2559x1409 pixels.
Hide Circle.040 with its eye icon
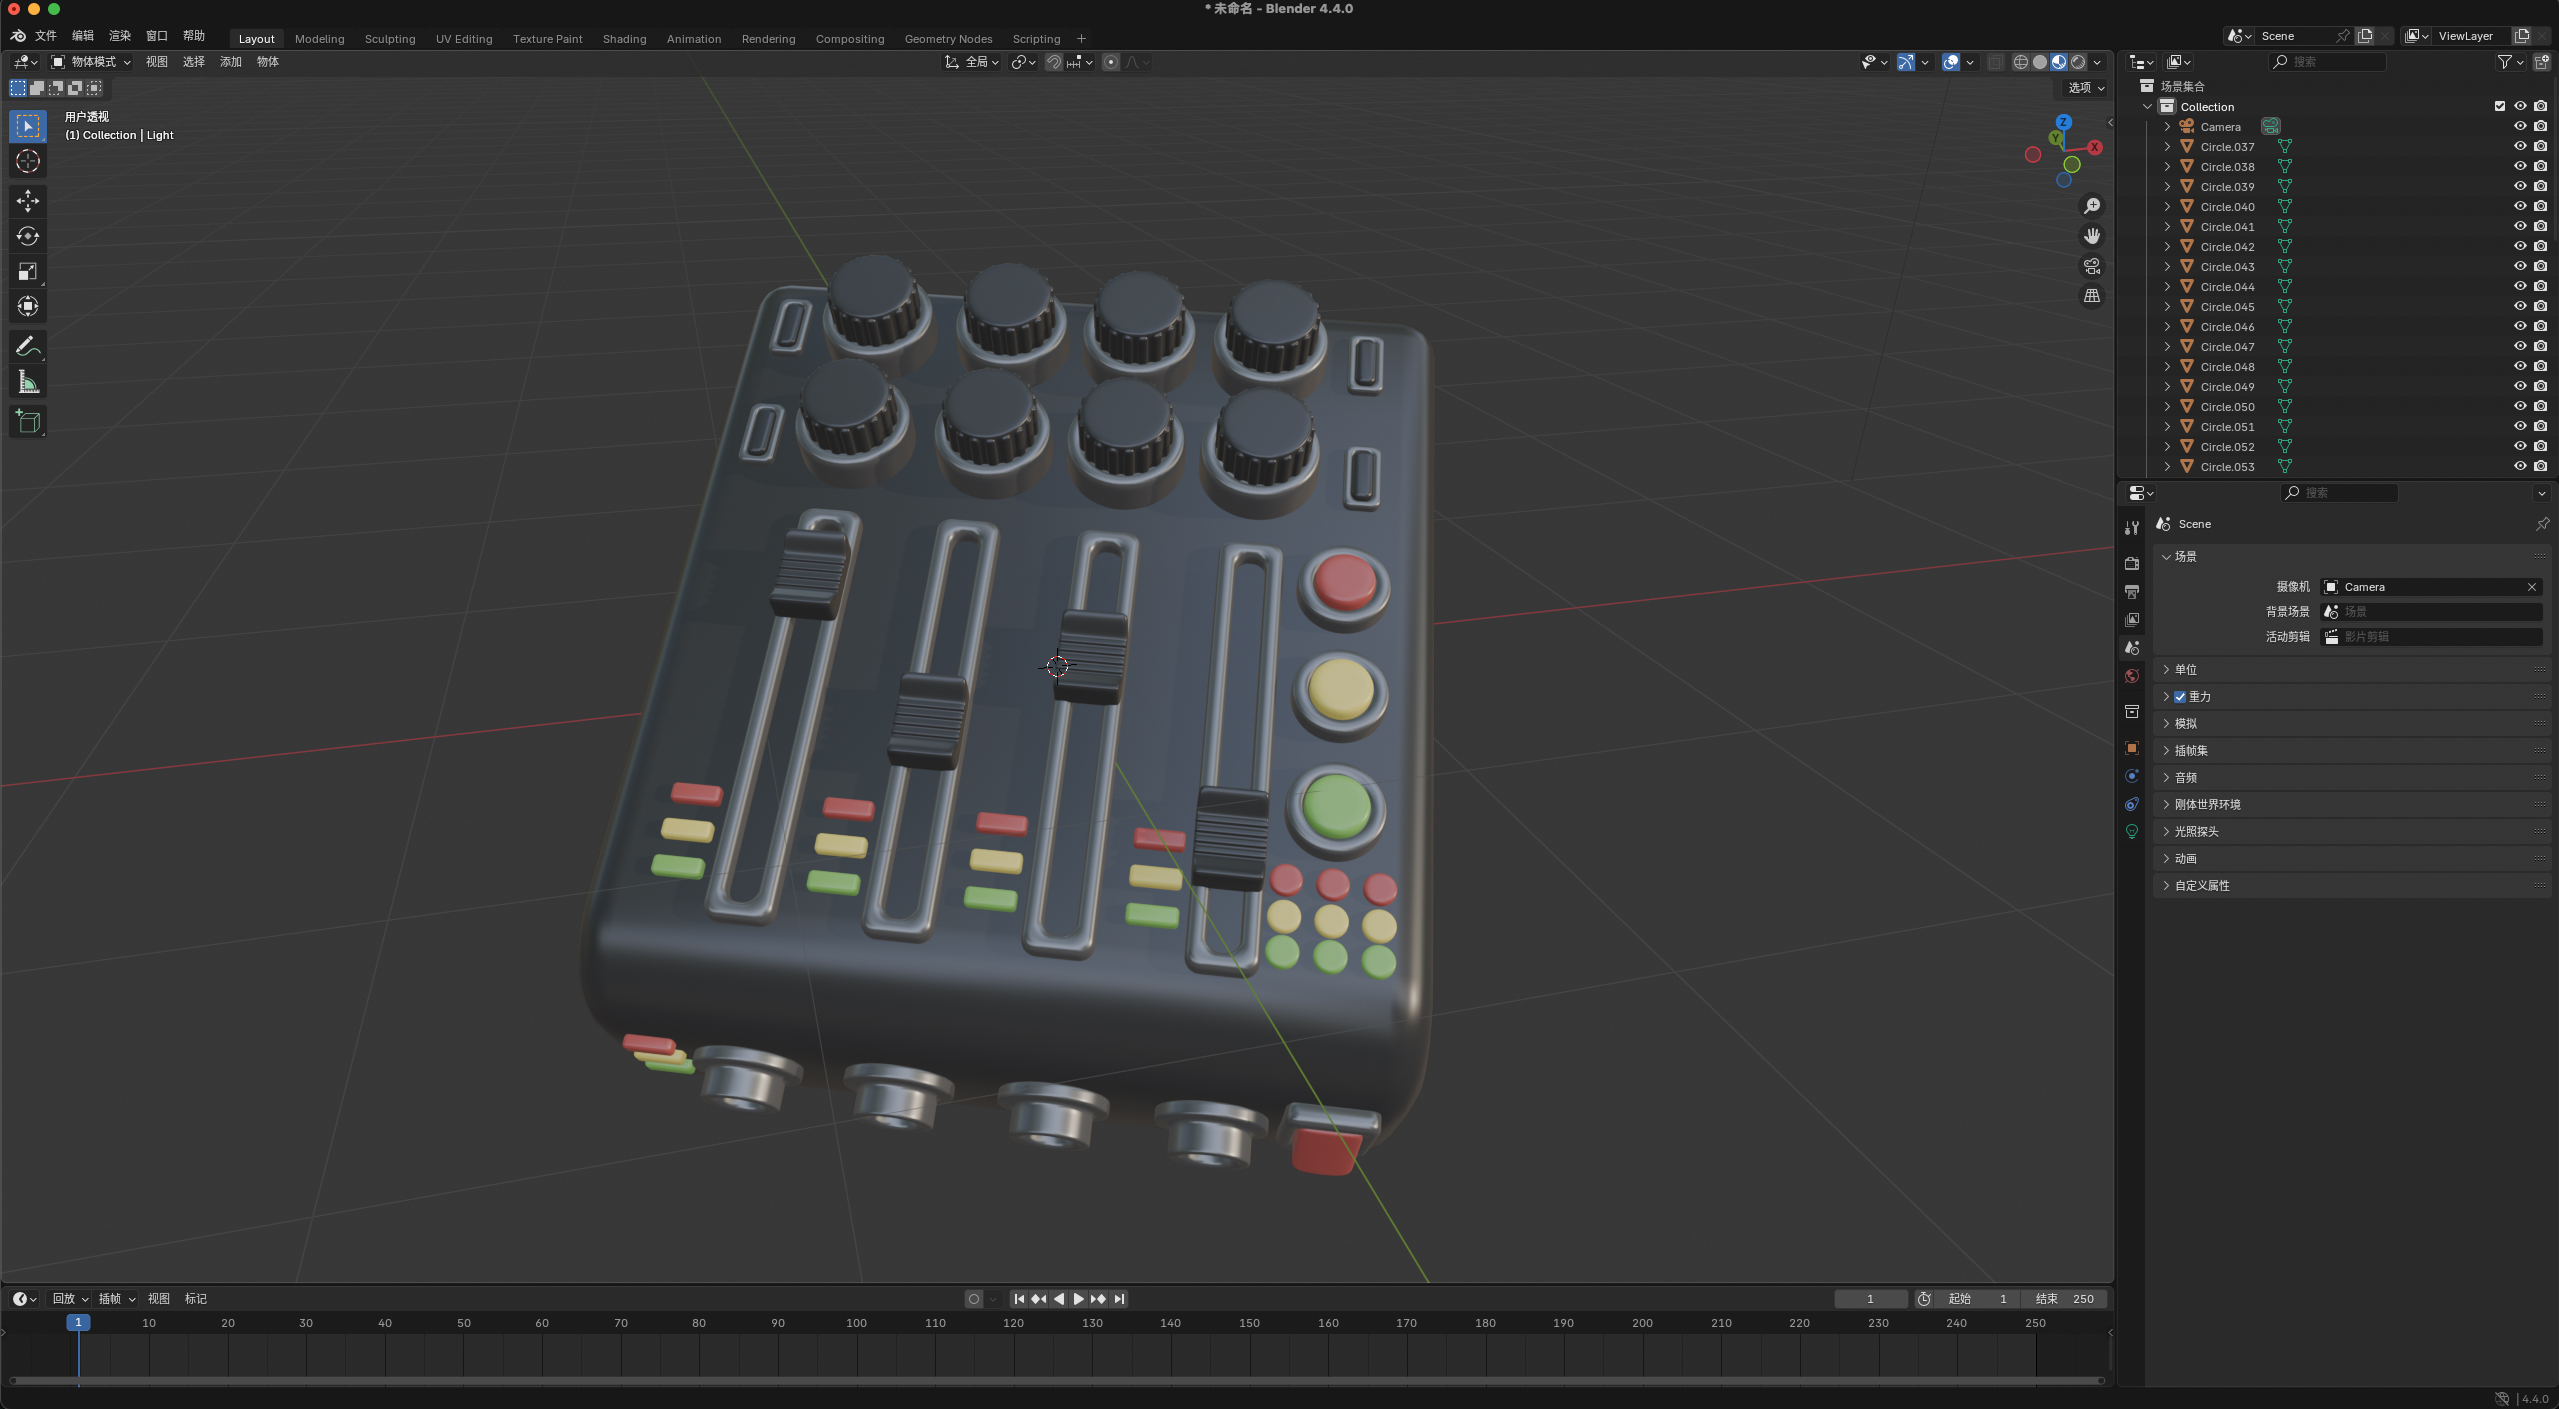2519,206
